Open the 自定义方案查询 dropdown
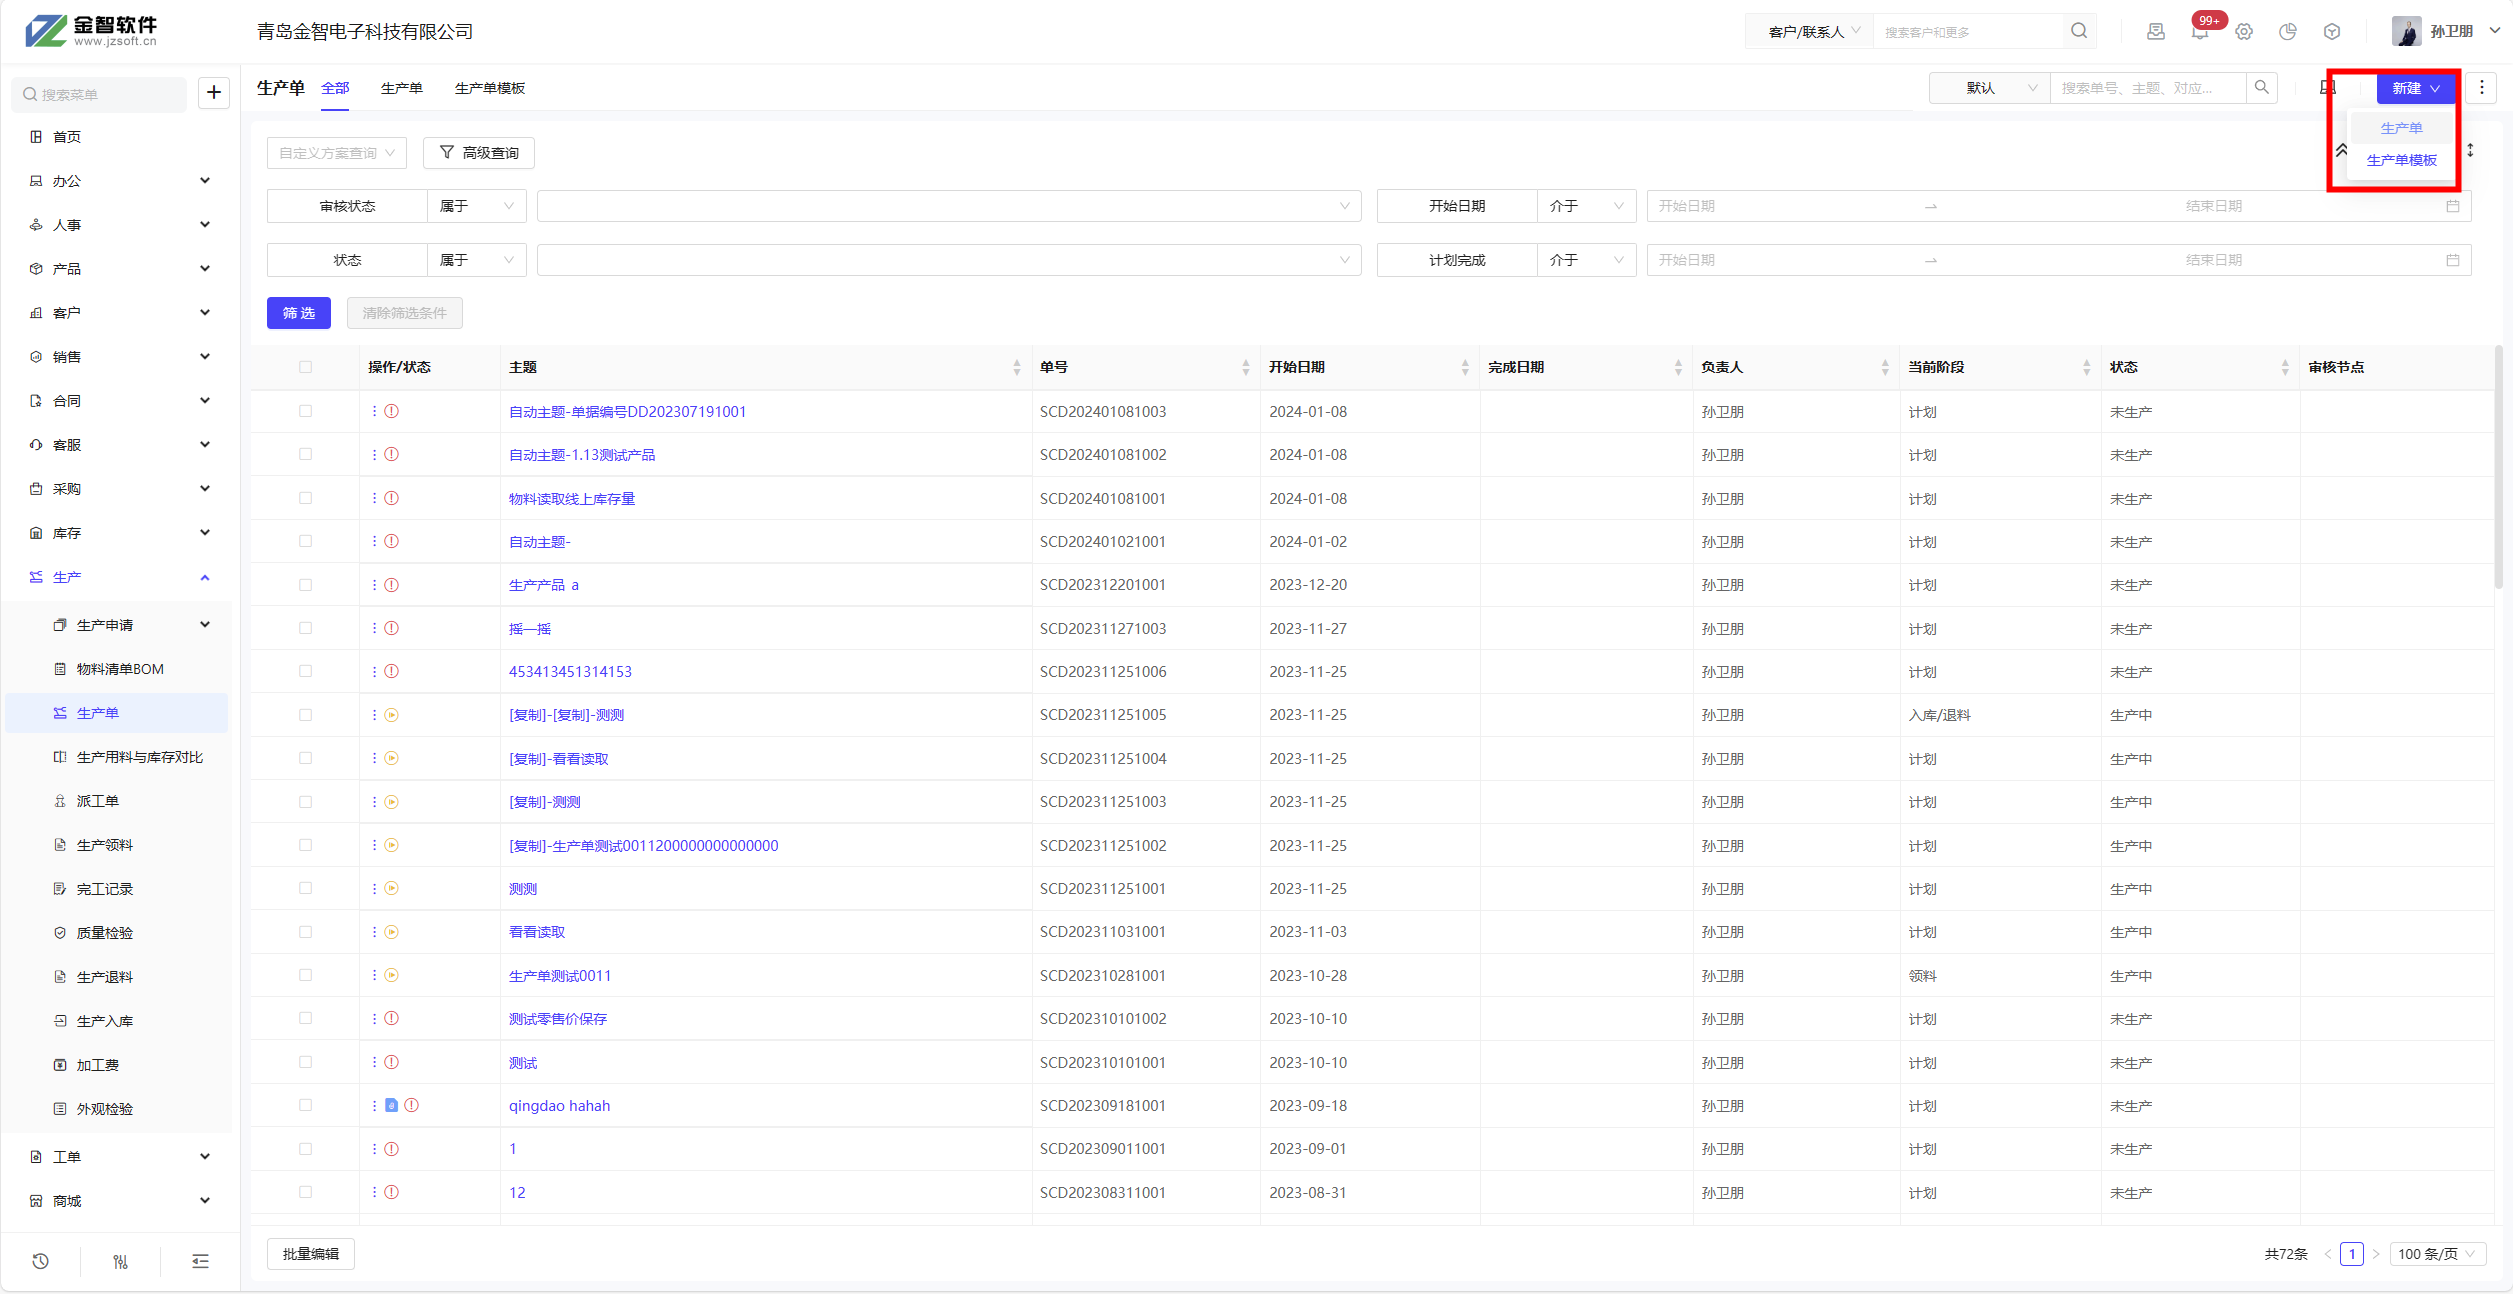 (x=337, y=153)
